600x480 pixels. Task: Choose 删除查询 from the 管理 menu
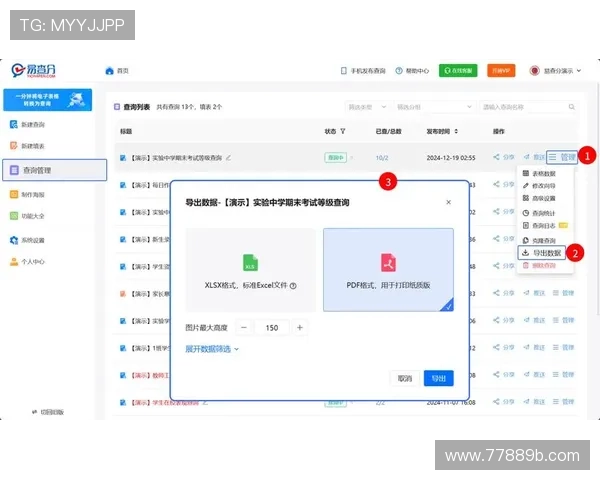coord(539,265)
